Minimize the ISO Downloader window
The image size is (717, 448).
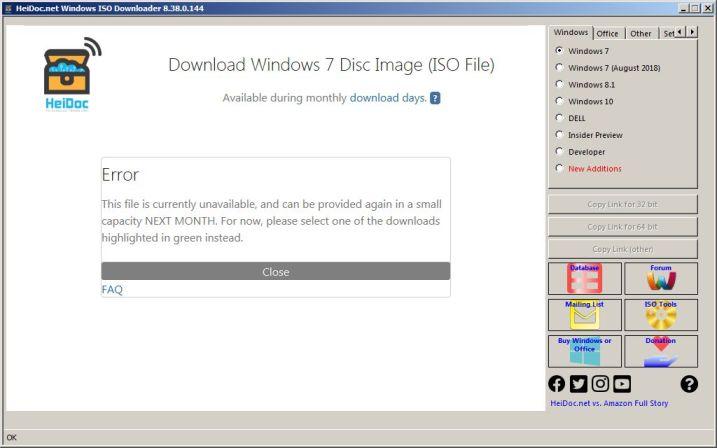[684, 8]
